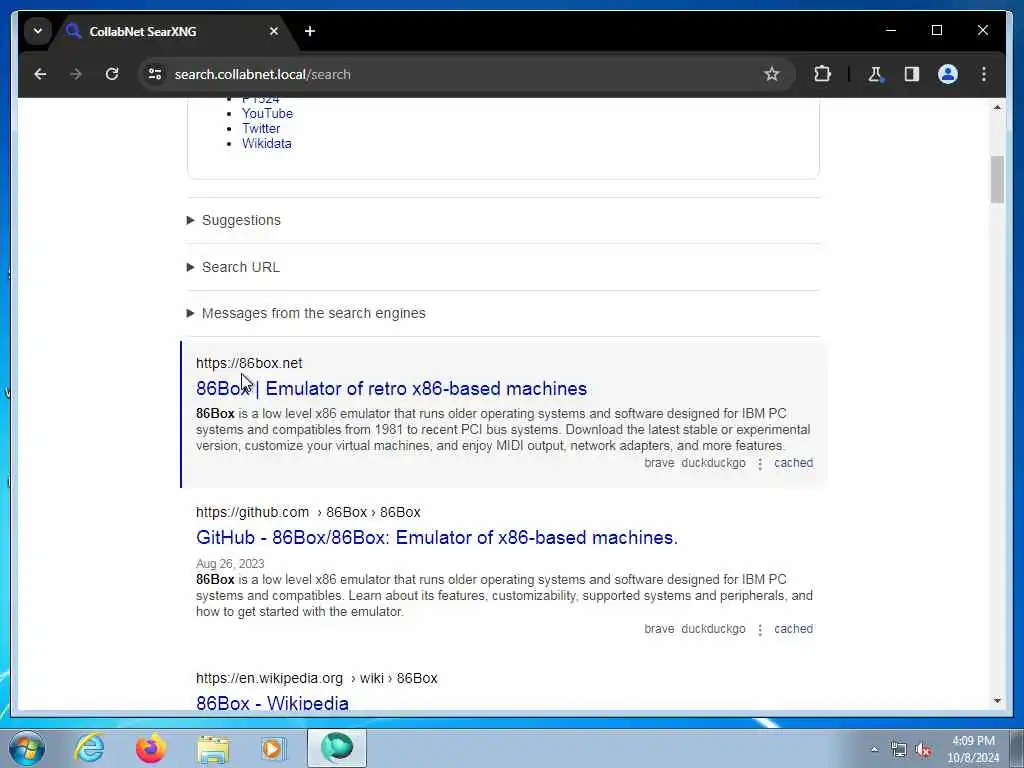Screen dimensions: 1024x768
Task: Click the three-dot icon beside 86box.net cached
Action: tap(760, 464)
